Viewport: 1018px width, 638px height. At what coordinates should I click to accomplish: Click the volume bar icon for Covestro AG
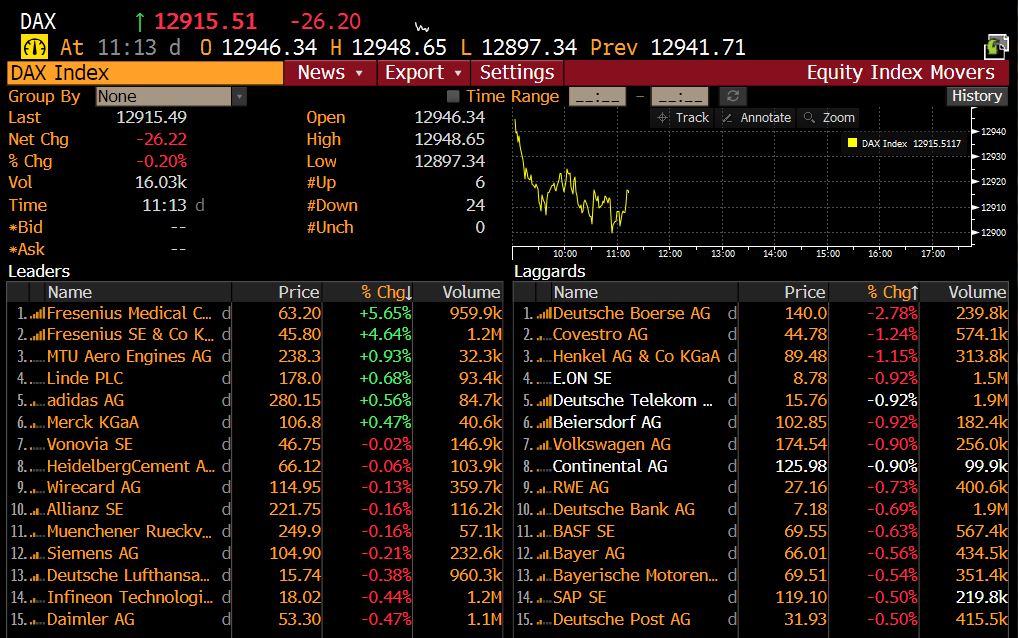[x=543, y=336]
